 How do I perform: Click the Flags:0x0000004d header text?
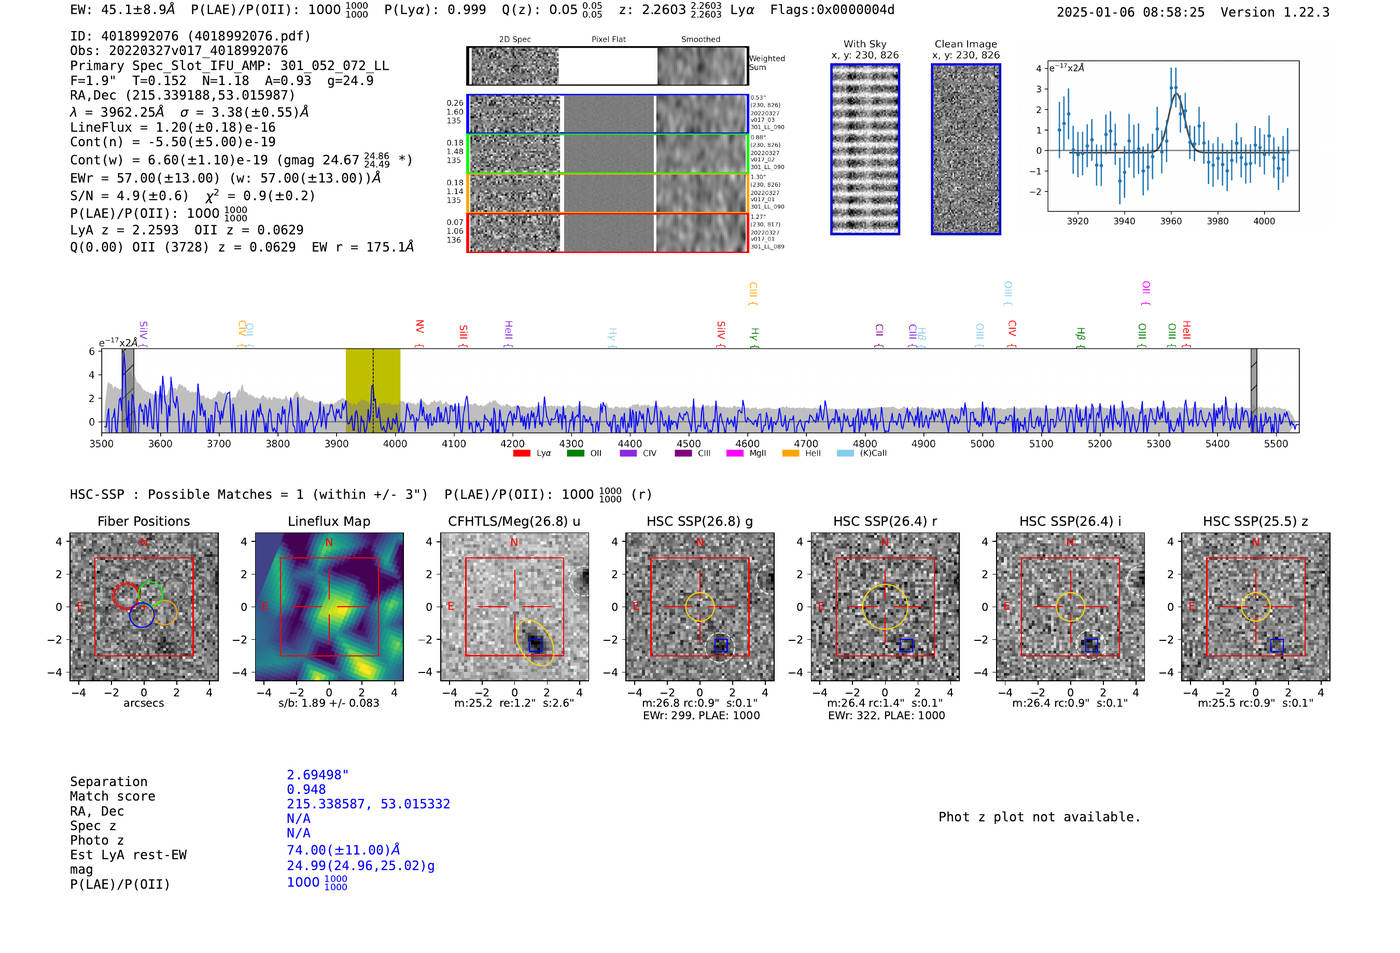832,10
